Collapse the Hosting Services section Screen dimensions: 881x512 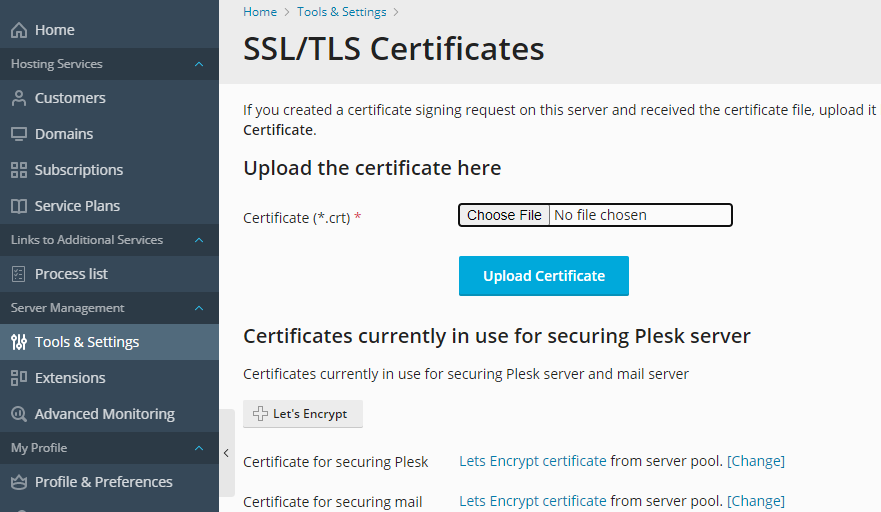coord(199,64)
